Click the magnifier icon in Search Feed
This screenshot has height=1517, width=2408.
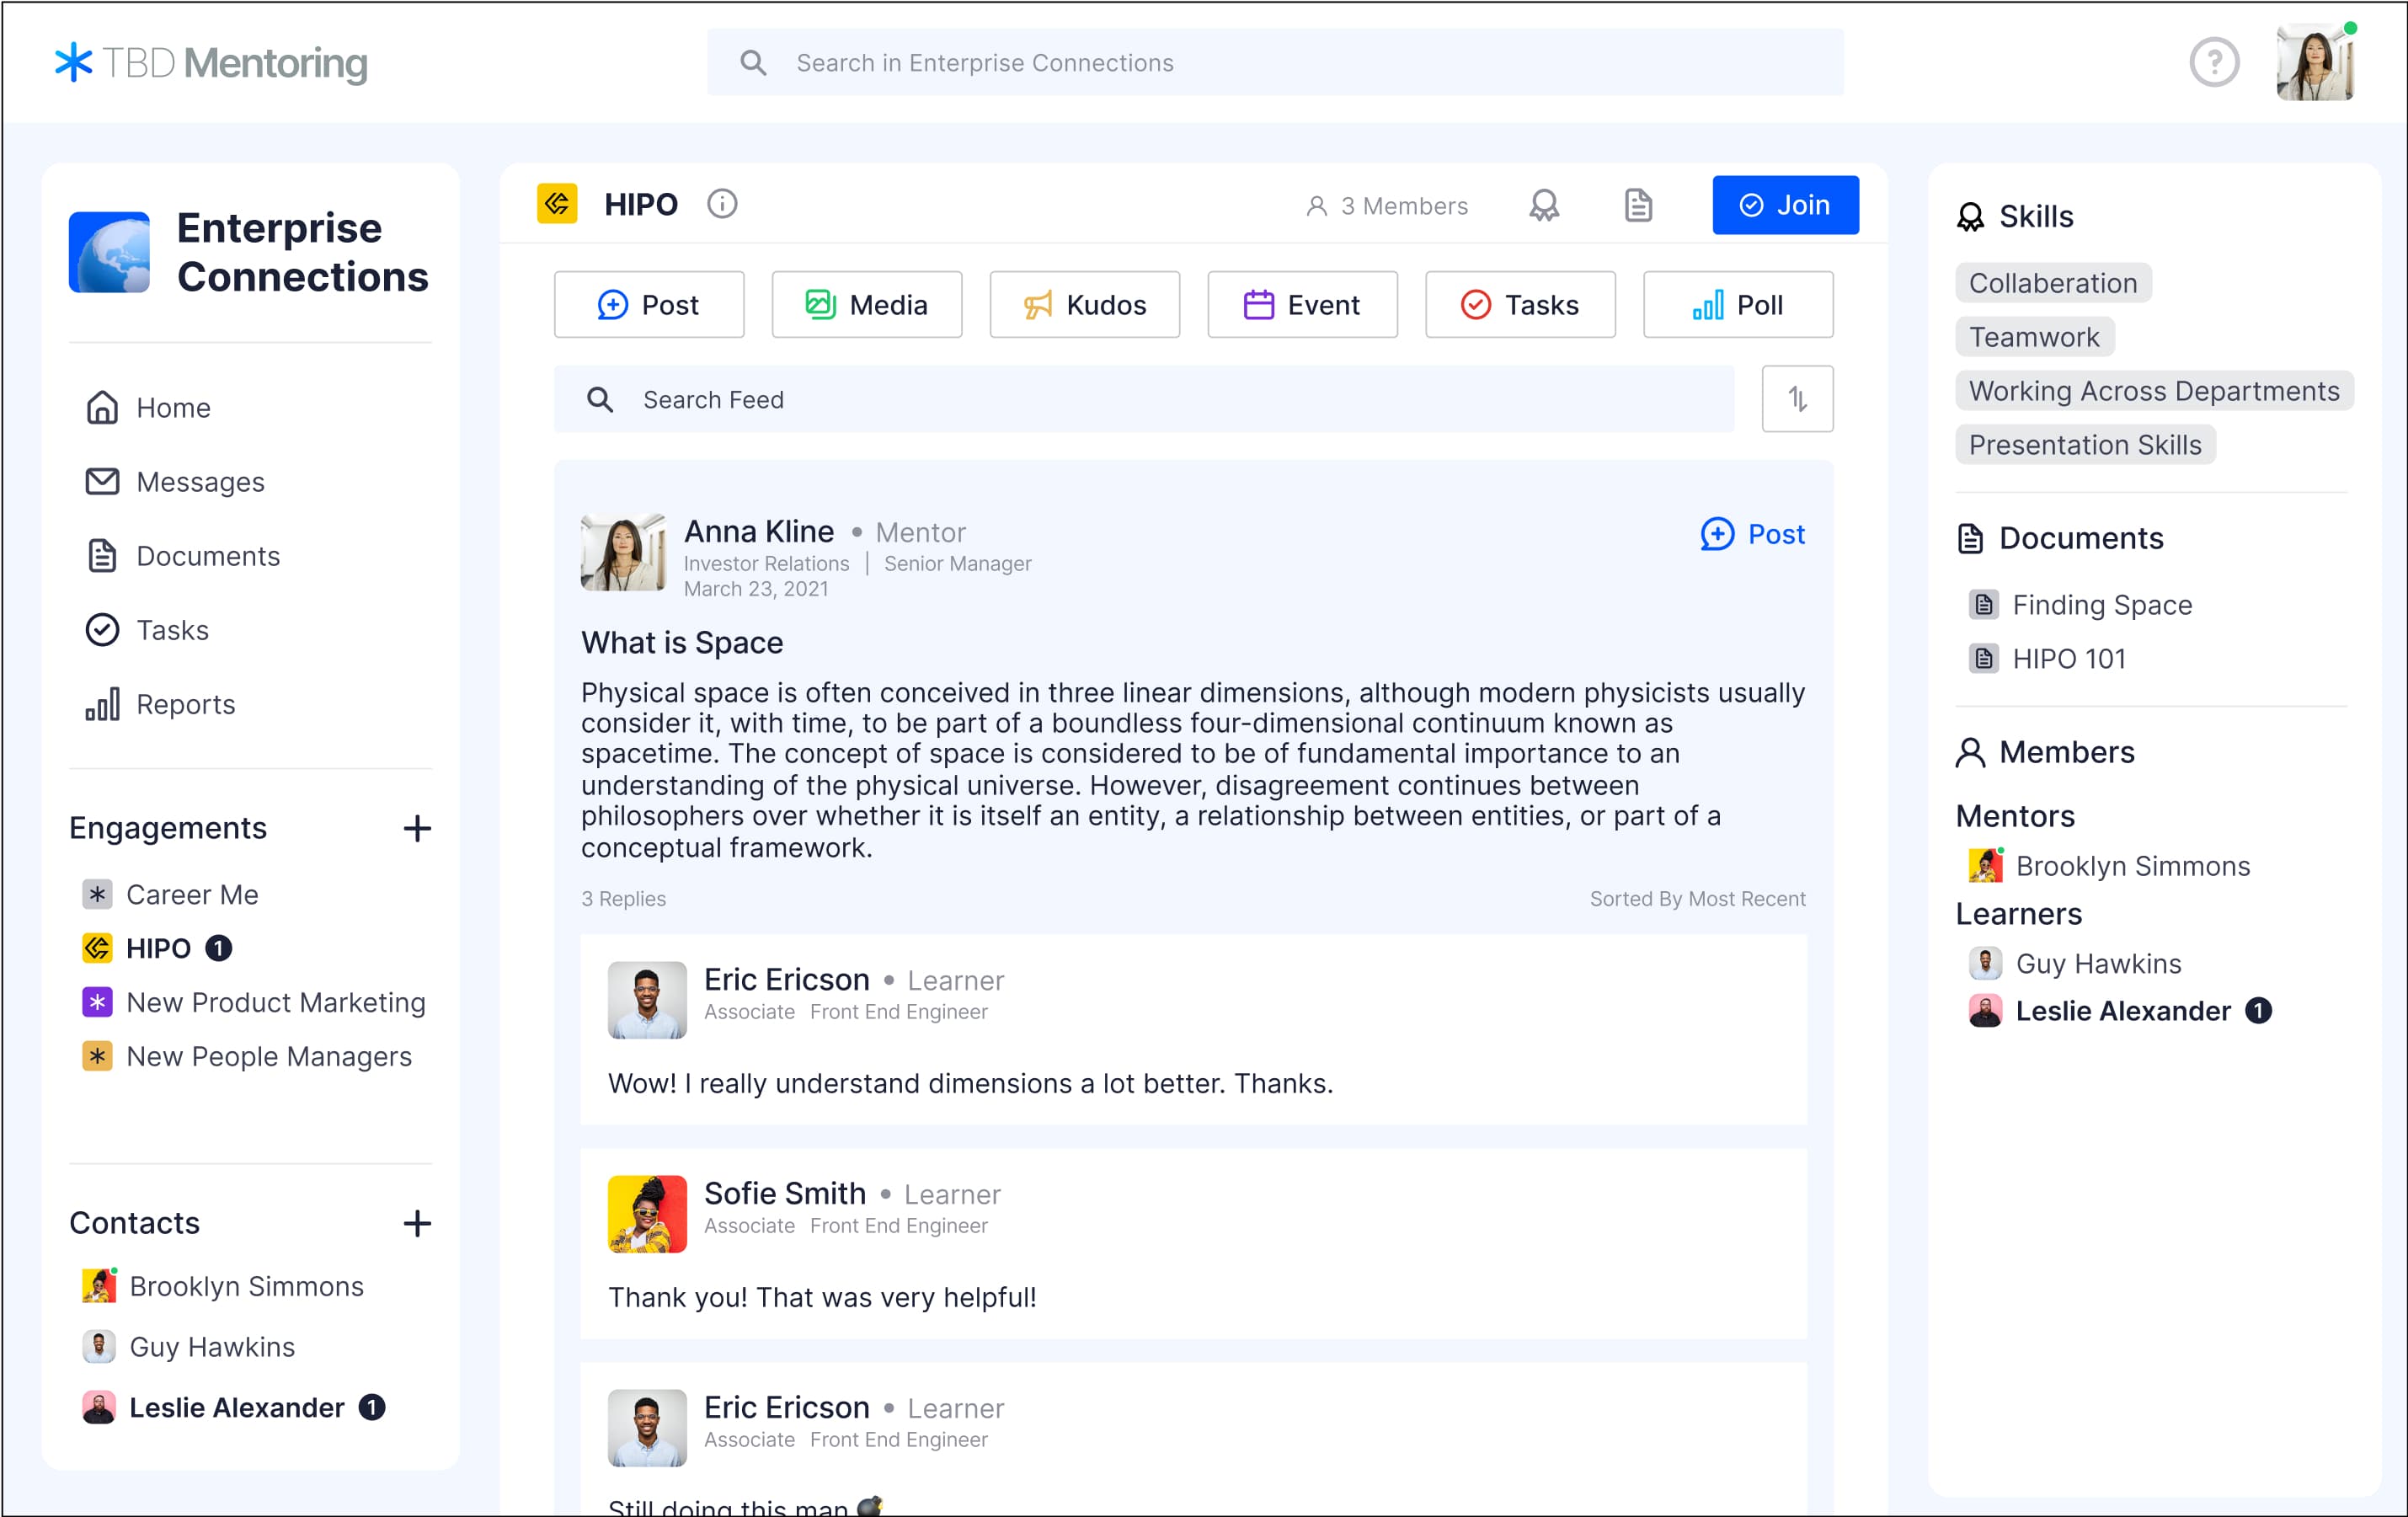click(x=600, y=399)
